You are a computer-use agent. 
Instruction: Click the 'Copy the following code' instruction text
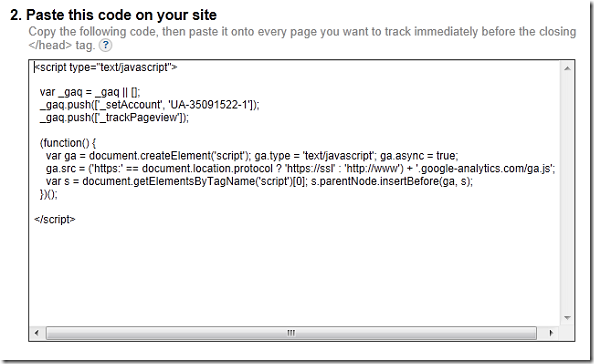click(x=302, y=38)
